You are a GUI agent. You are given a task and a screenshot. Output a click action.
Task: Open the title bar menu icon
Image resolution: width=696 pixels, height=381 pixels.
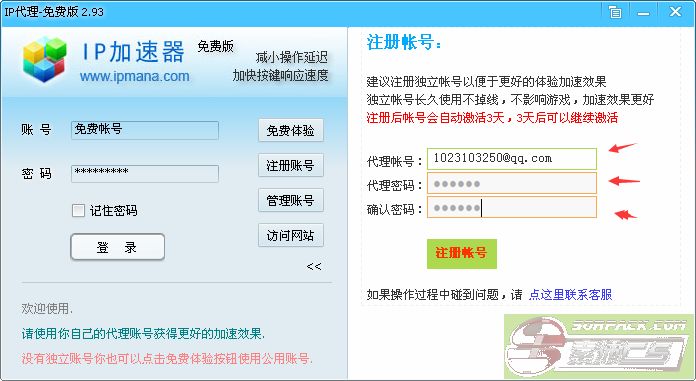coord(615,12)
